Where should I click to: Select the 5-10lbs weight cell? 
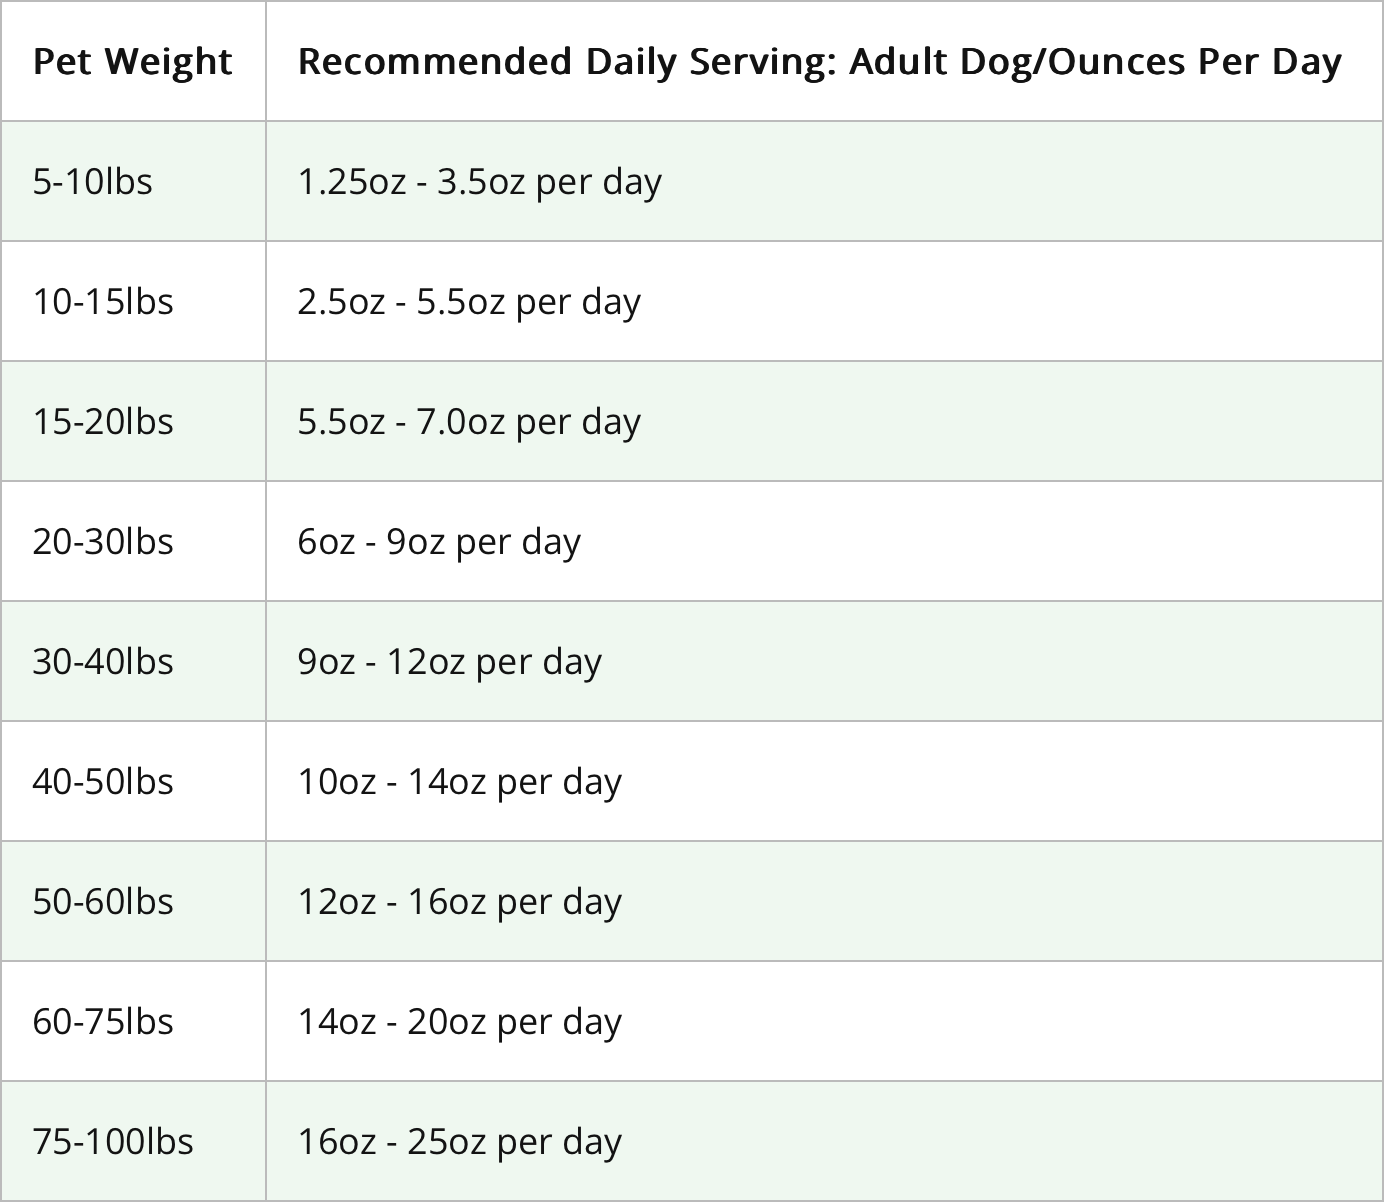coord(93,182)
